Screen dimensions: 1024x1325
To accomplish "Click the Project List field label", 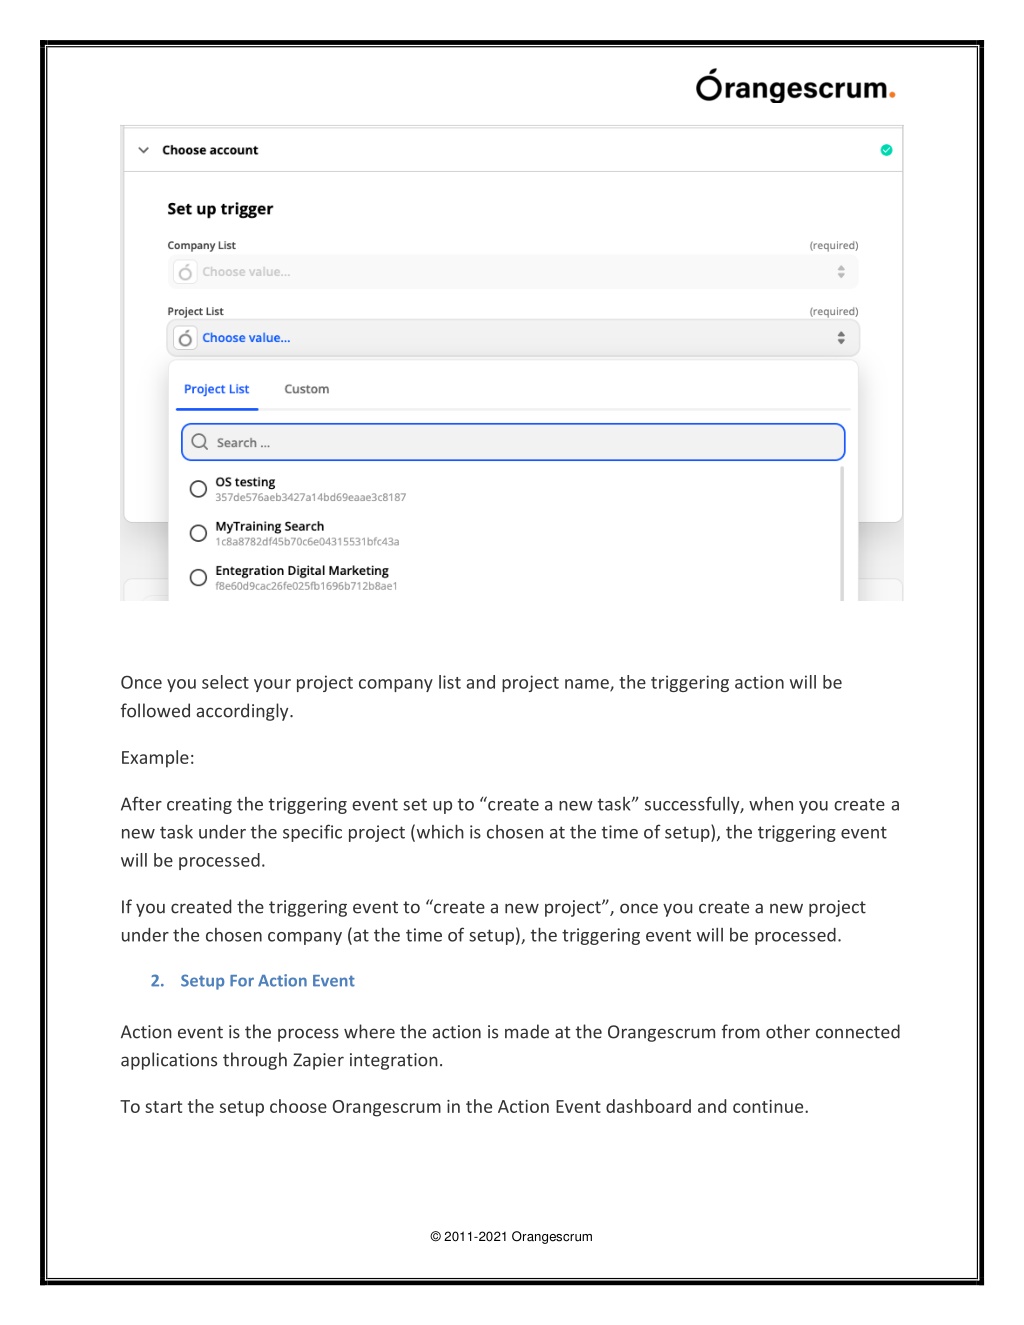I will tap(196, 311).
